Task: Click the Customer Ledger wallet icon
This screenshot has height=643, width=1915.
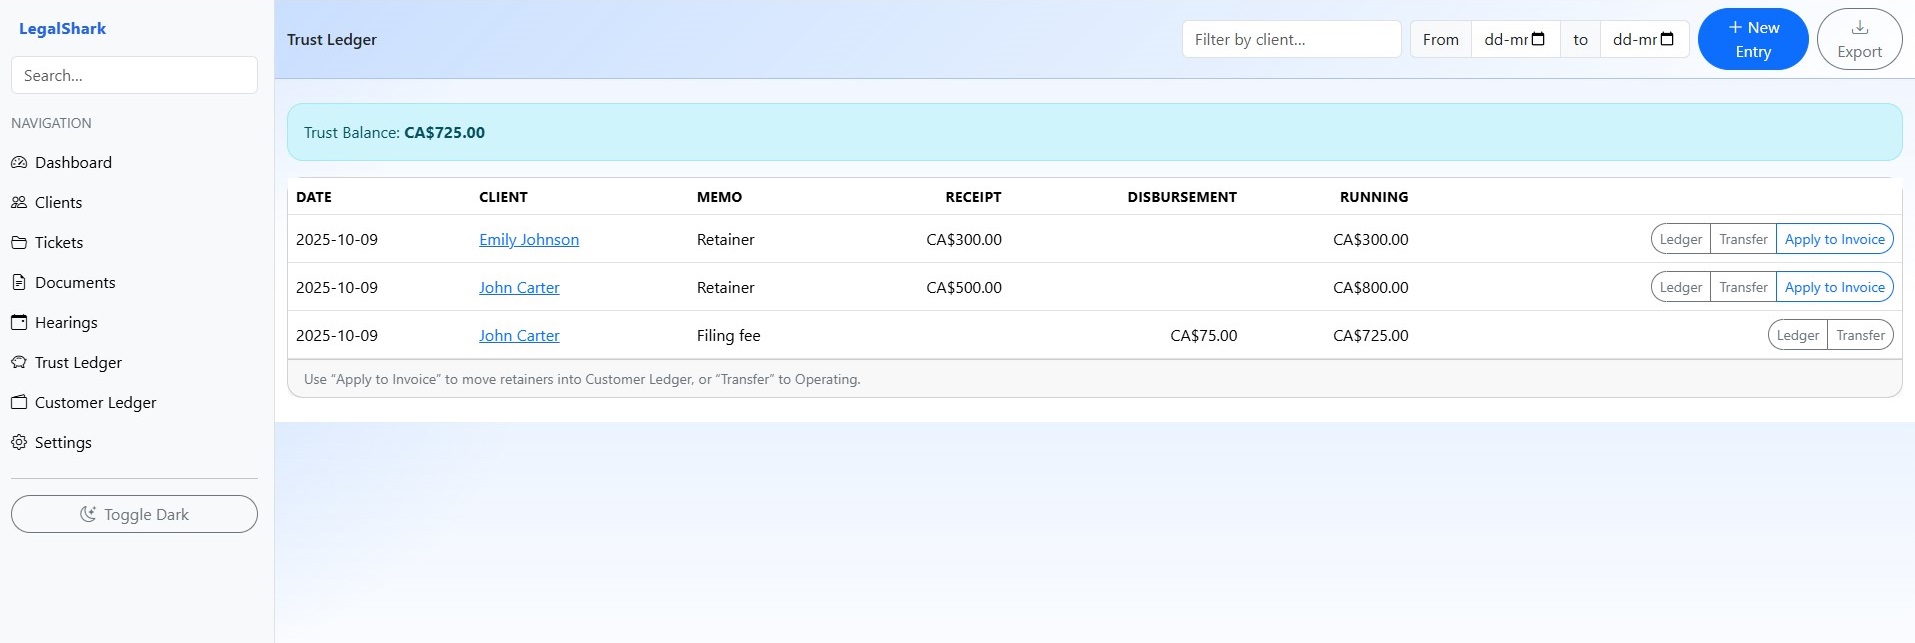Action: pos(19,402)
